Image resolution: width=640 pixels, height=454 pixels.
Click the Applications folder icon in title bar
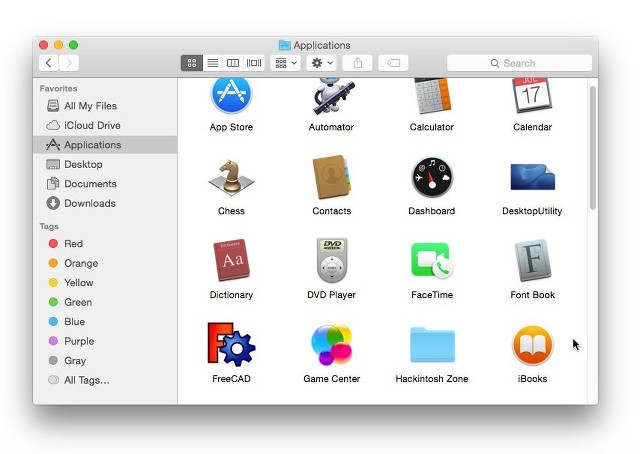[x=284, y=45]
